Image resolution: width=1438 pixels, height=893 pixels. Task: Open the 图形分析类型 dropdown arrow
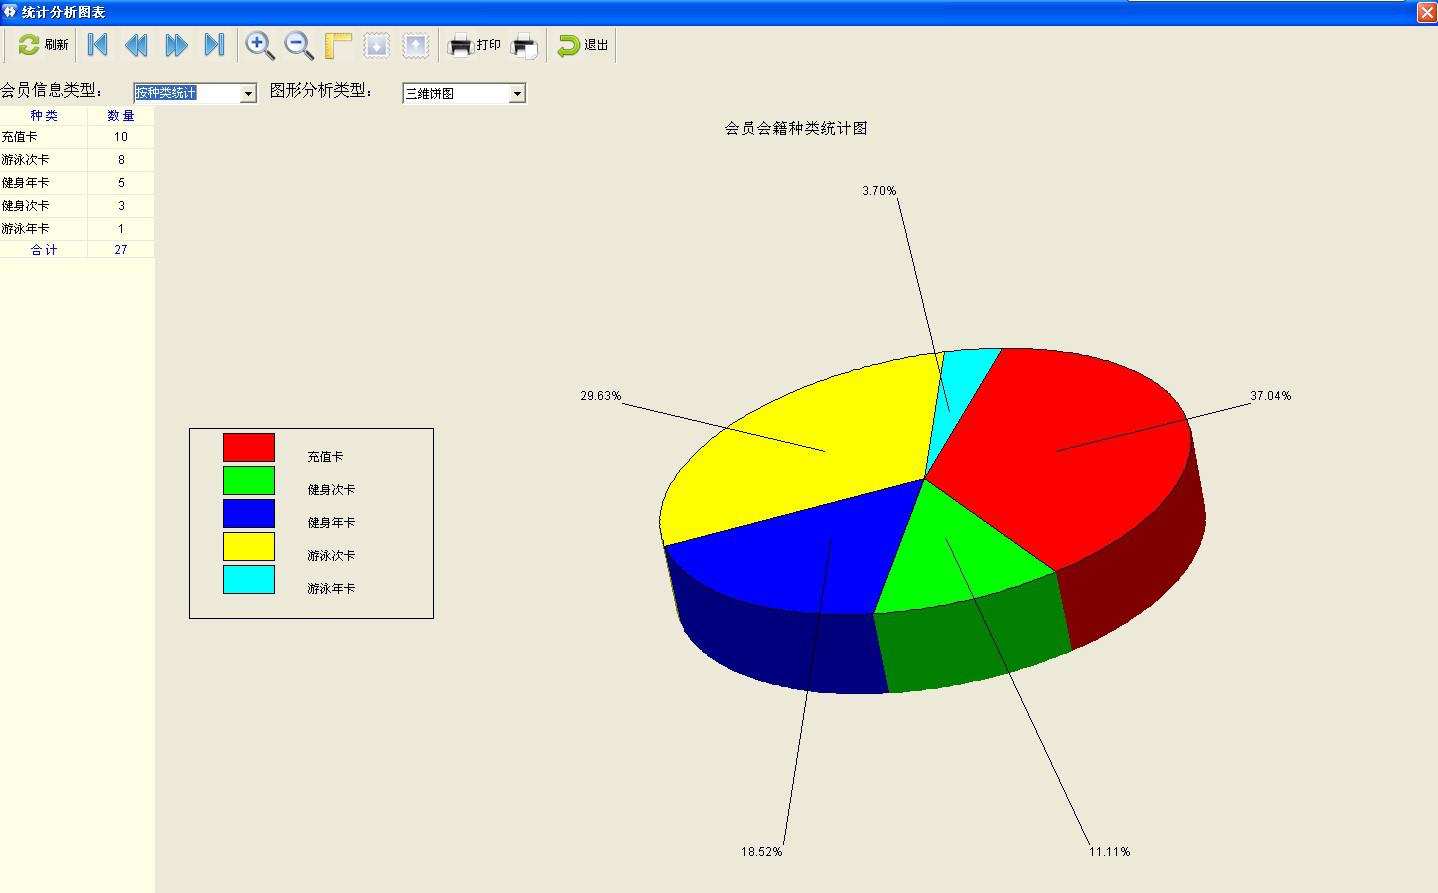click(517, 93)
